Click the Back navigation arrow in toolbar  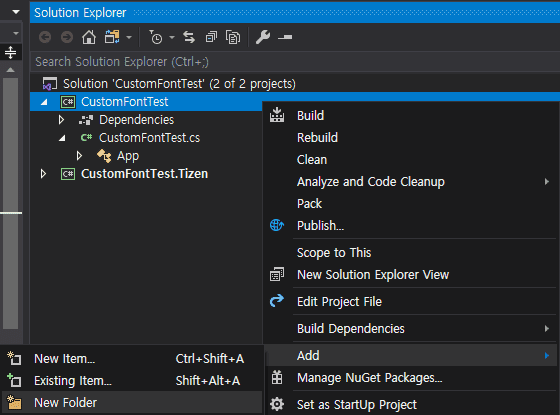point(45,37)
